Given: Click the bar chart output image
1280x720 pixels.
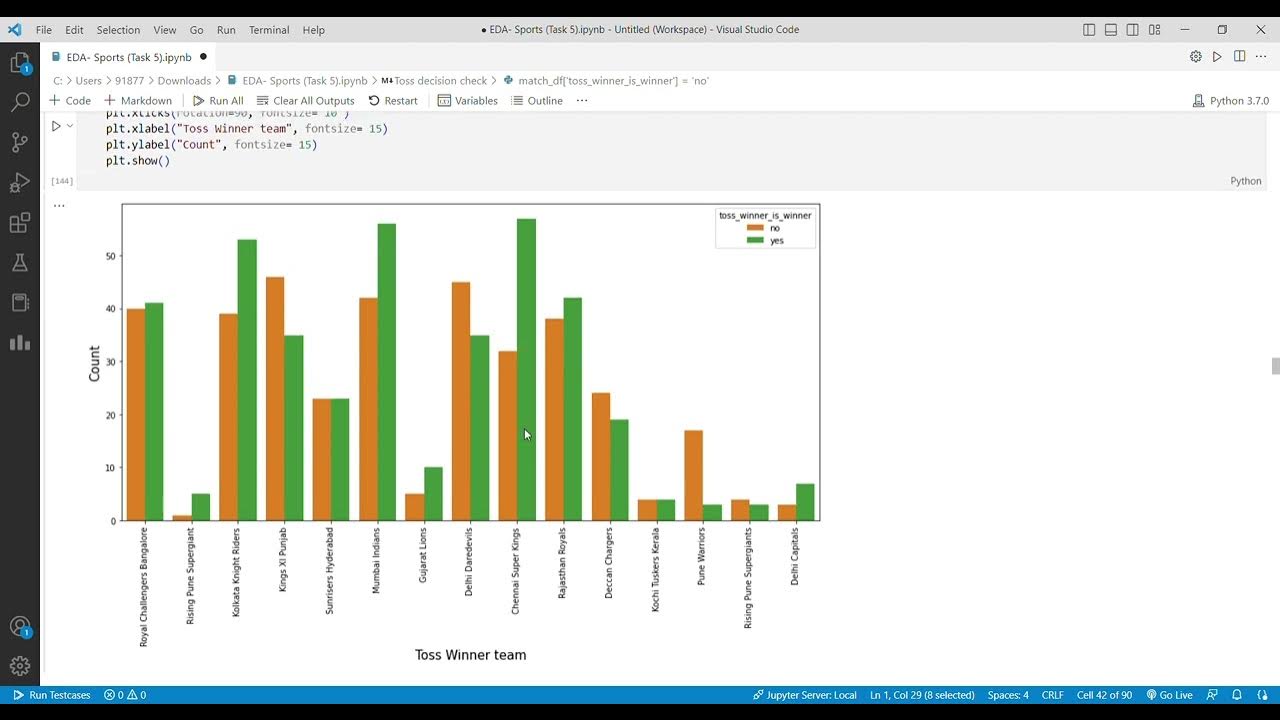Looking at the screenshot, I should pos(454,432).
